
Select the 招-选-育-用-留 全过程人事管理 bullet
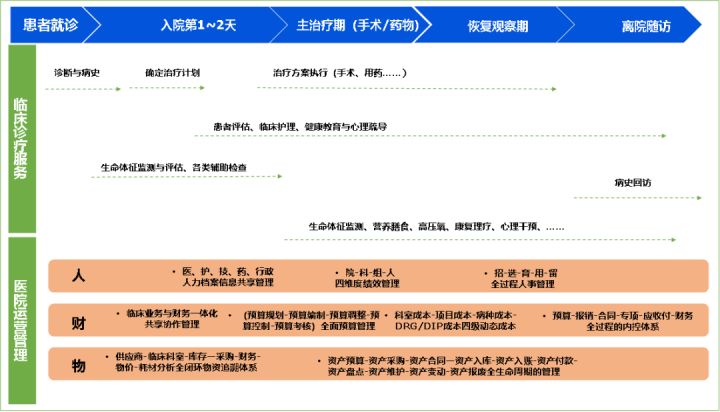[x=521, y=278]
